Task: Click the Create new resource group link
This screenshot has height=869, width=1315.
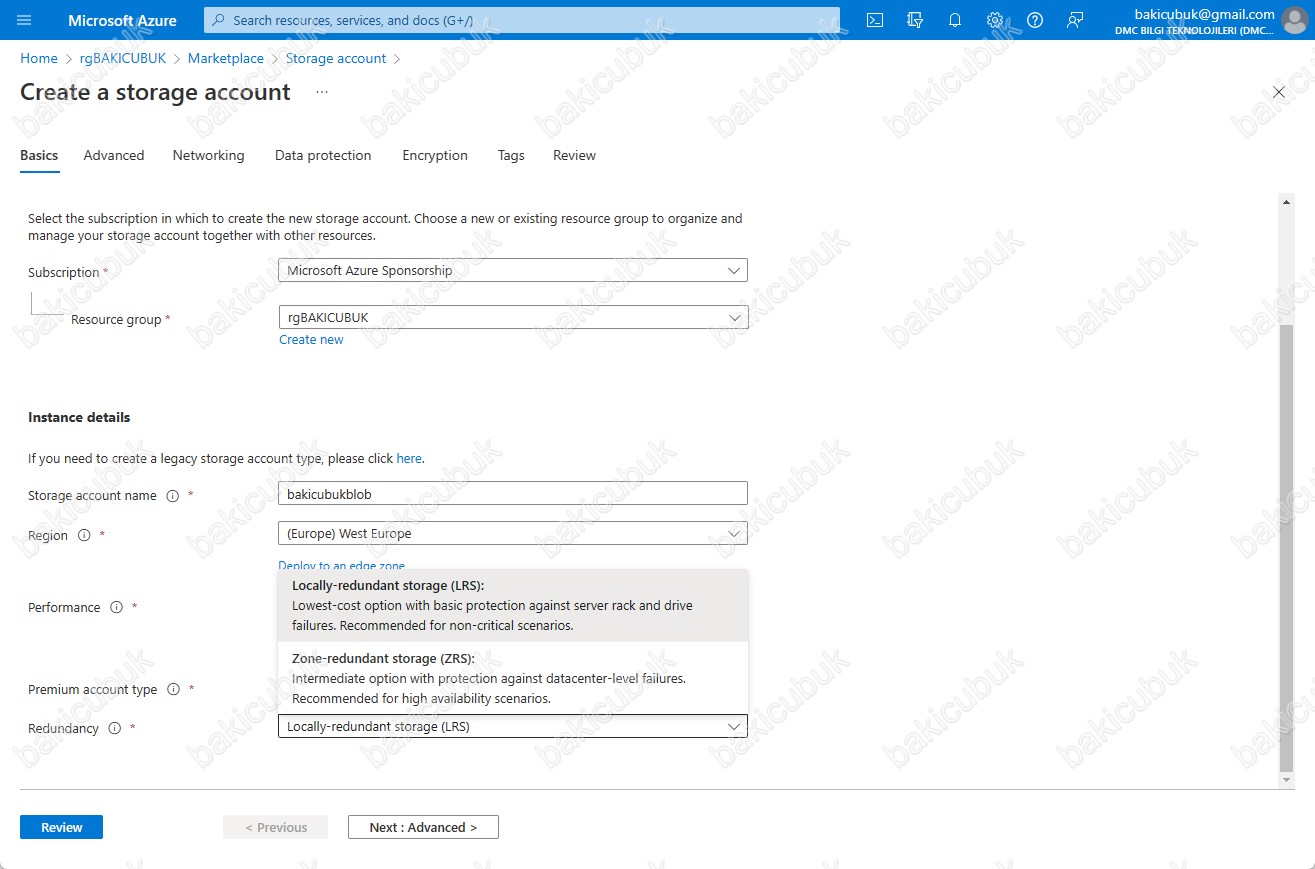Action: (x=311, y=340)
